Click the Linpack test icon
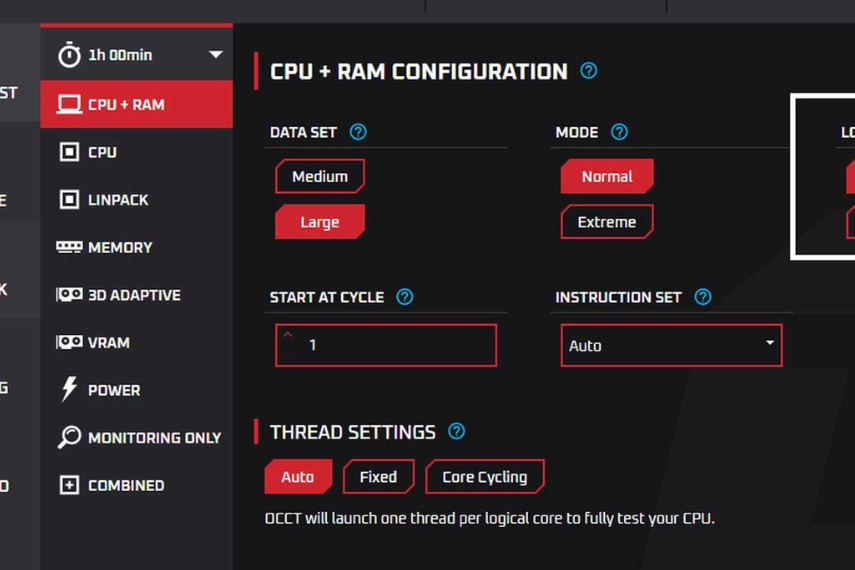 click(x=69, y=200)
